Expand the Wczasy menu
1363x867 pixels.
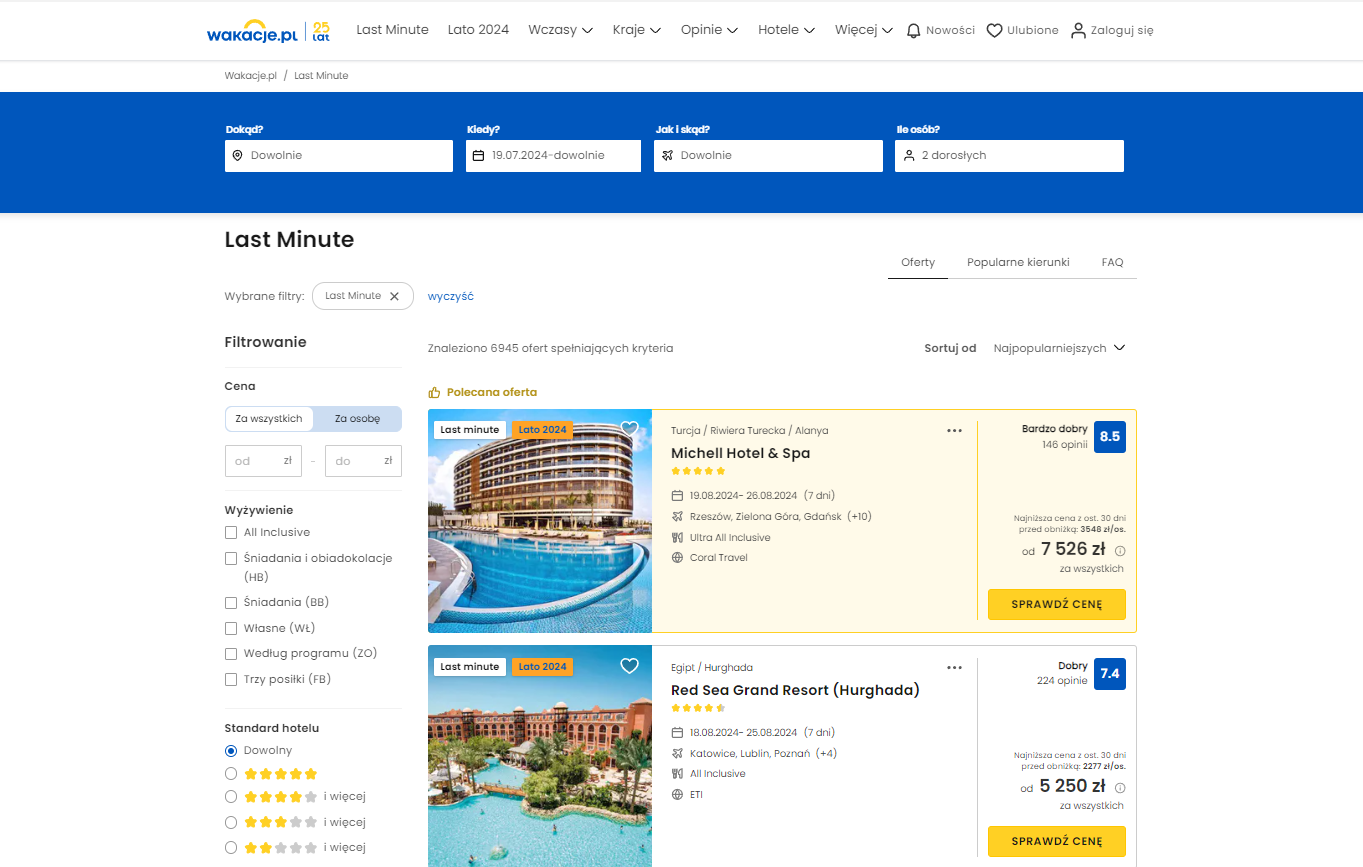[x=560, y=30]
